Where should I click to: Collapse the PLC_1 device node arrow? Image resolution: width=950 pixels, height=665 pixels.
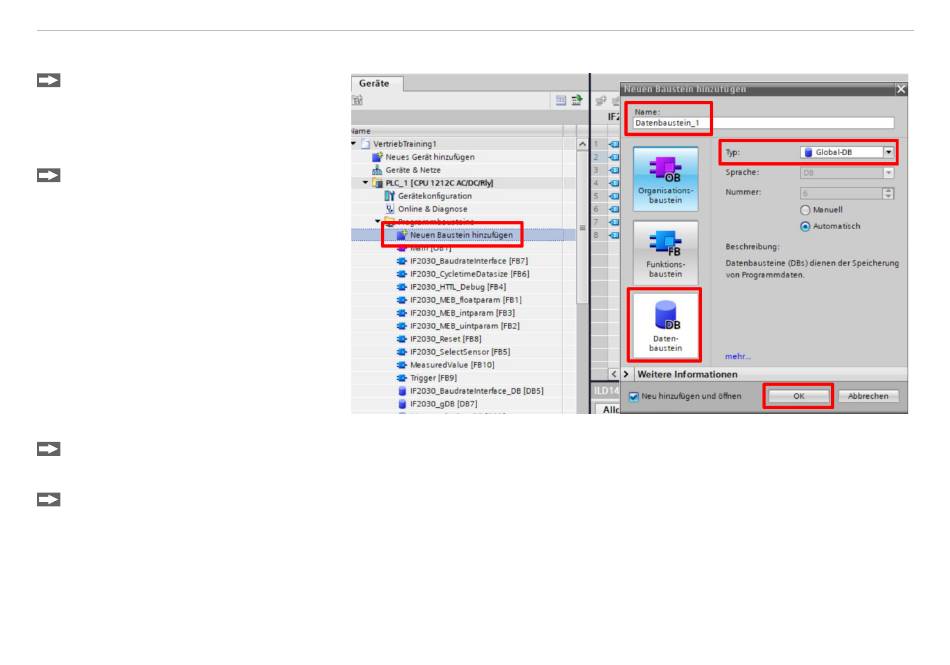point(365,182)
